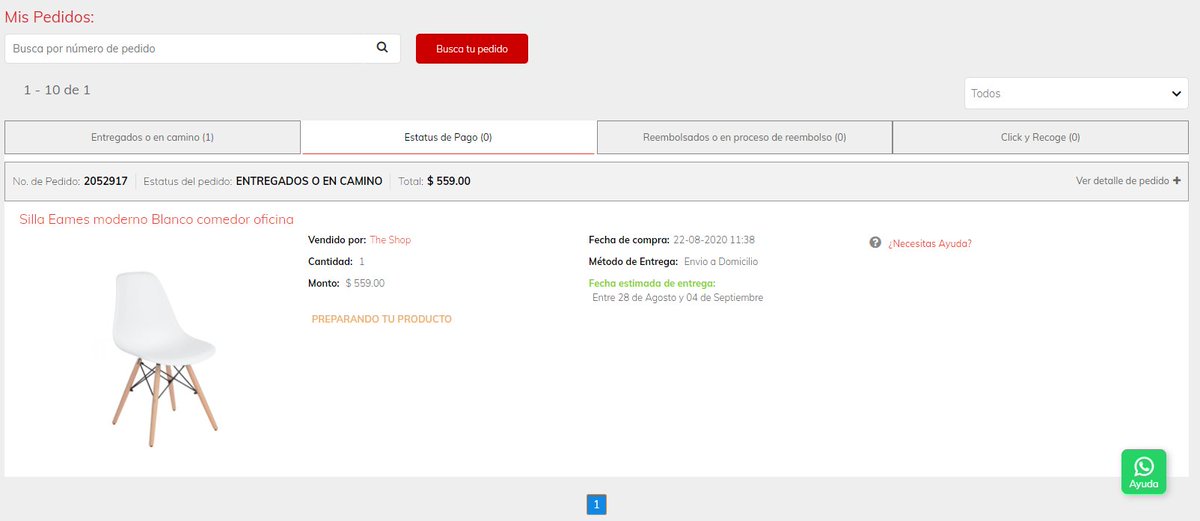Open ¿Necesitas Ayuda? link
This screenshot has height=521, width=1200.
tap(930, 243)
